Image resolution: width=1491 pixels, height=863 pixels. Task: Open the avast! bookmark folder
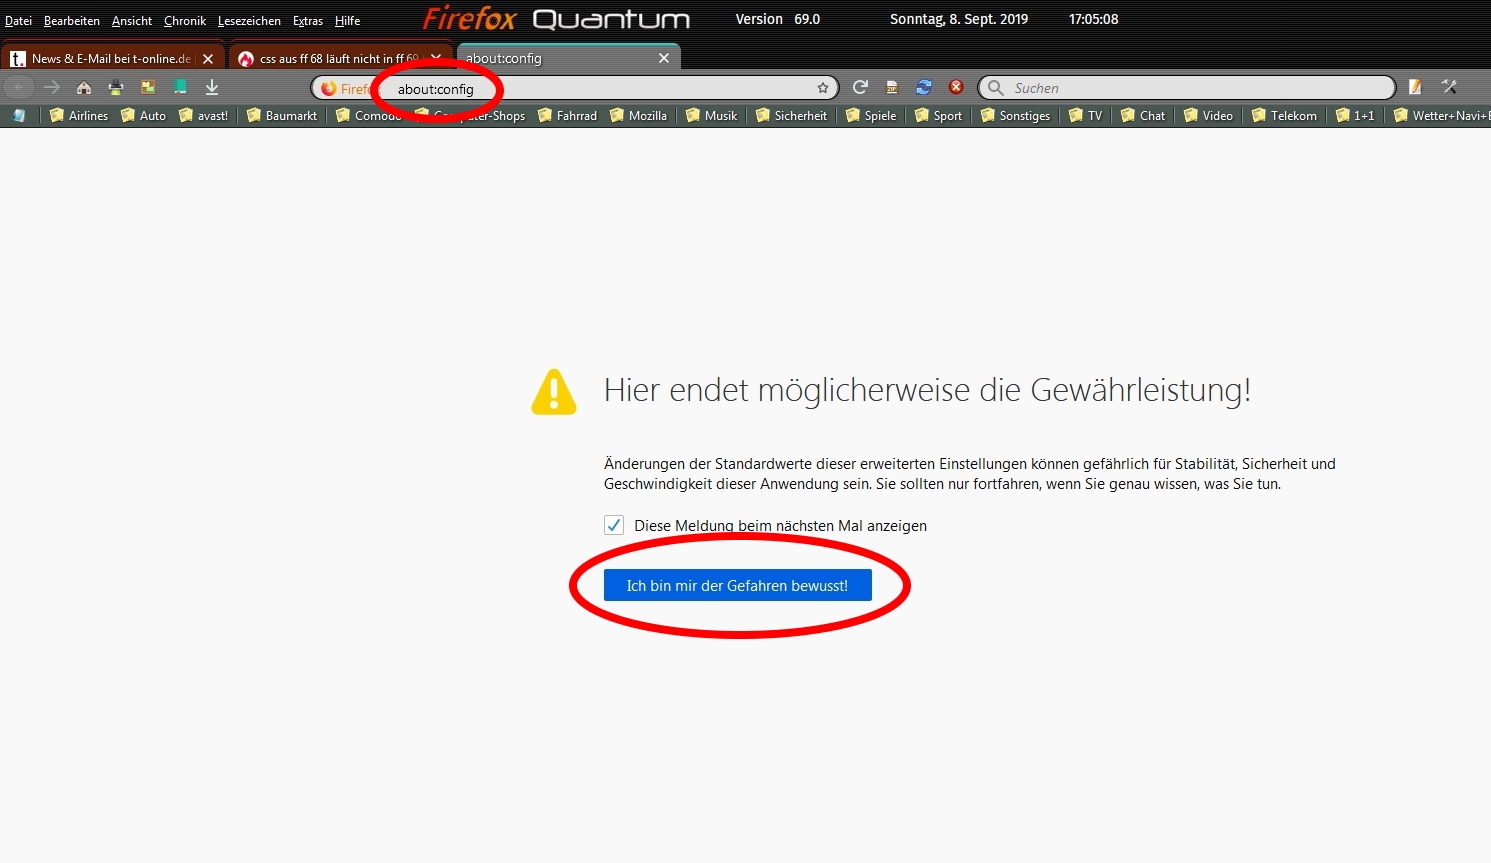pyautogui.click(x=203, y=116)
